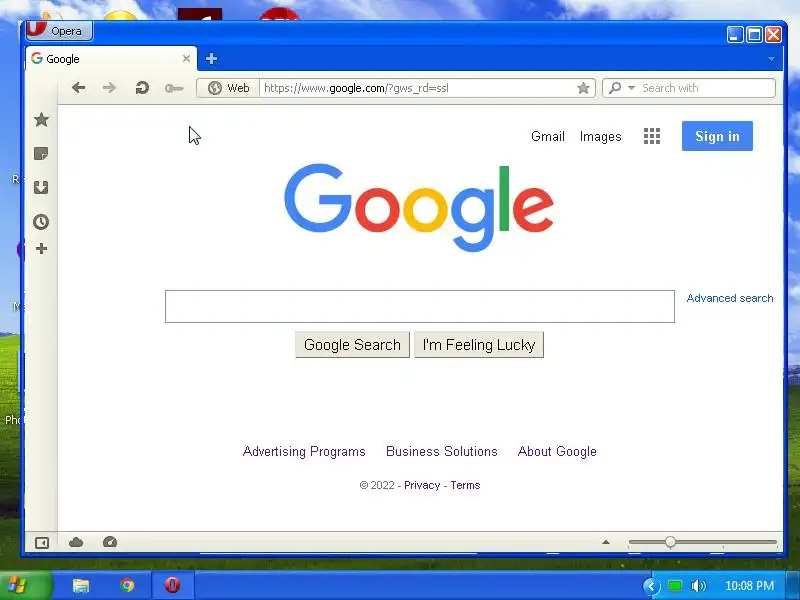
Task: Open a new tab with plus button
Action: 211,59
